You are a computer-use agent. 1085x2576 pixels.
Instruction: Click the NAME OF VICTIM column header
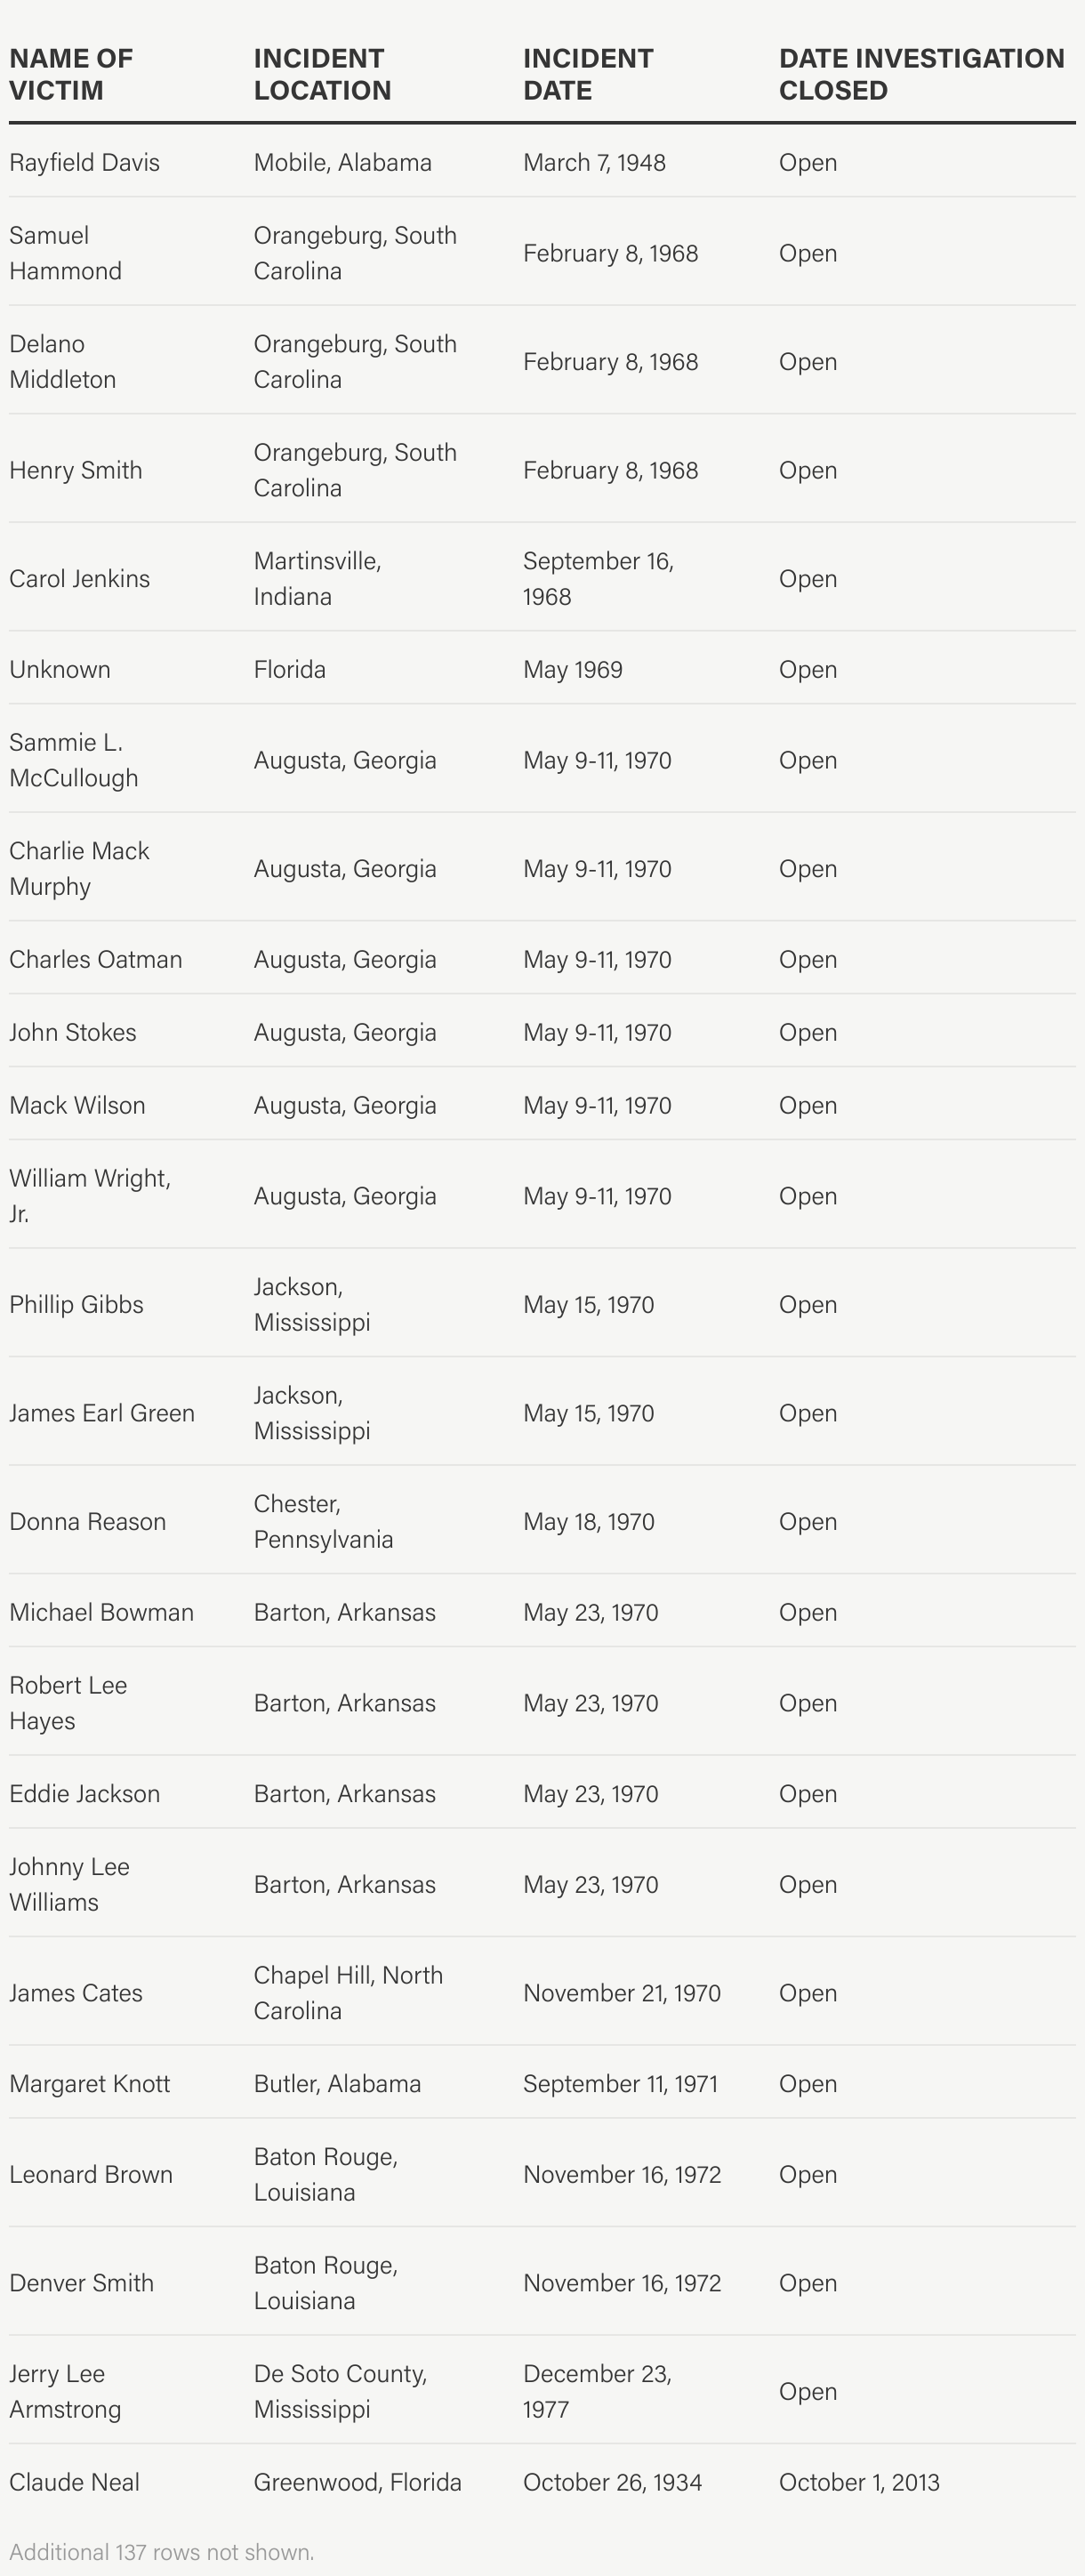pyautogui.click(x=71, y=74)
